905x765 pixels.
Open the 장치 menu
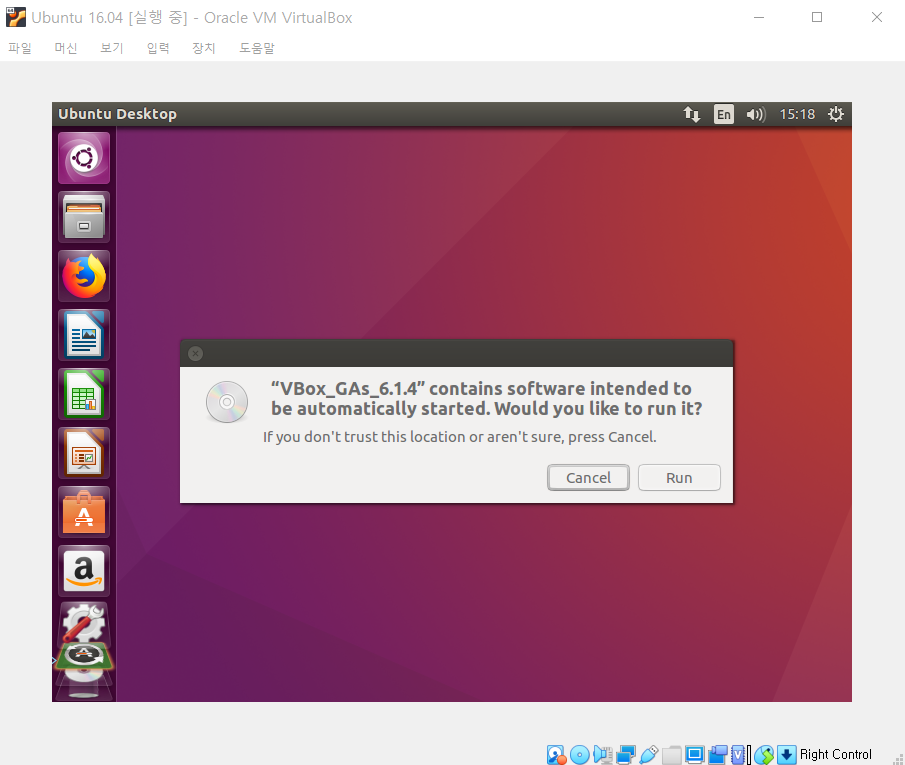[204, 48]
